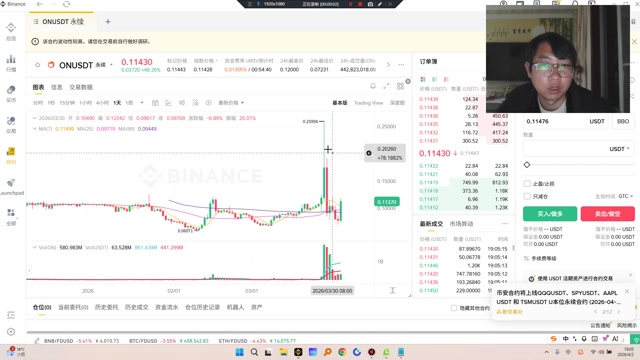Toggle hide other contracts checkbox
Viewport: 640px width, 360px height.
[453, 308]
